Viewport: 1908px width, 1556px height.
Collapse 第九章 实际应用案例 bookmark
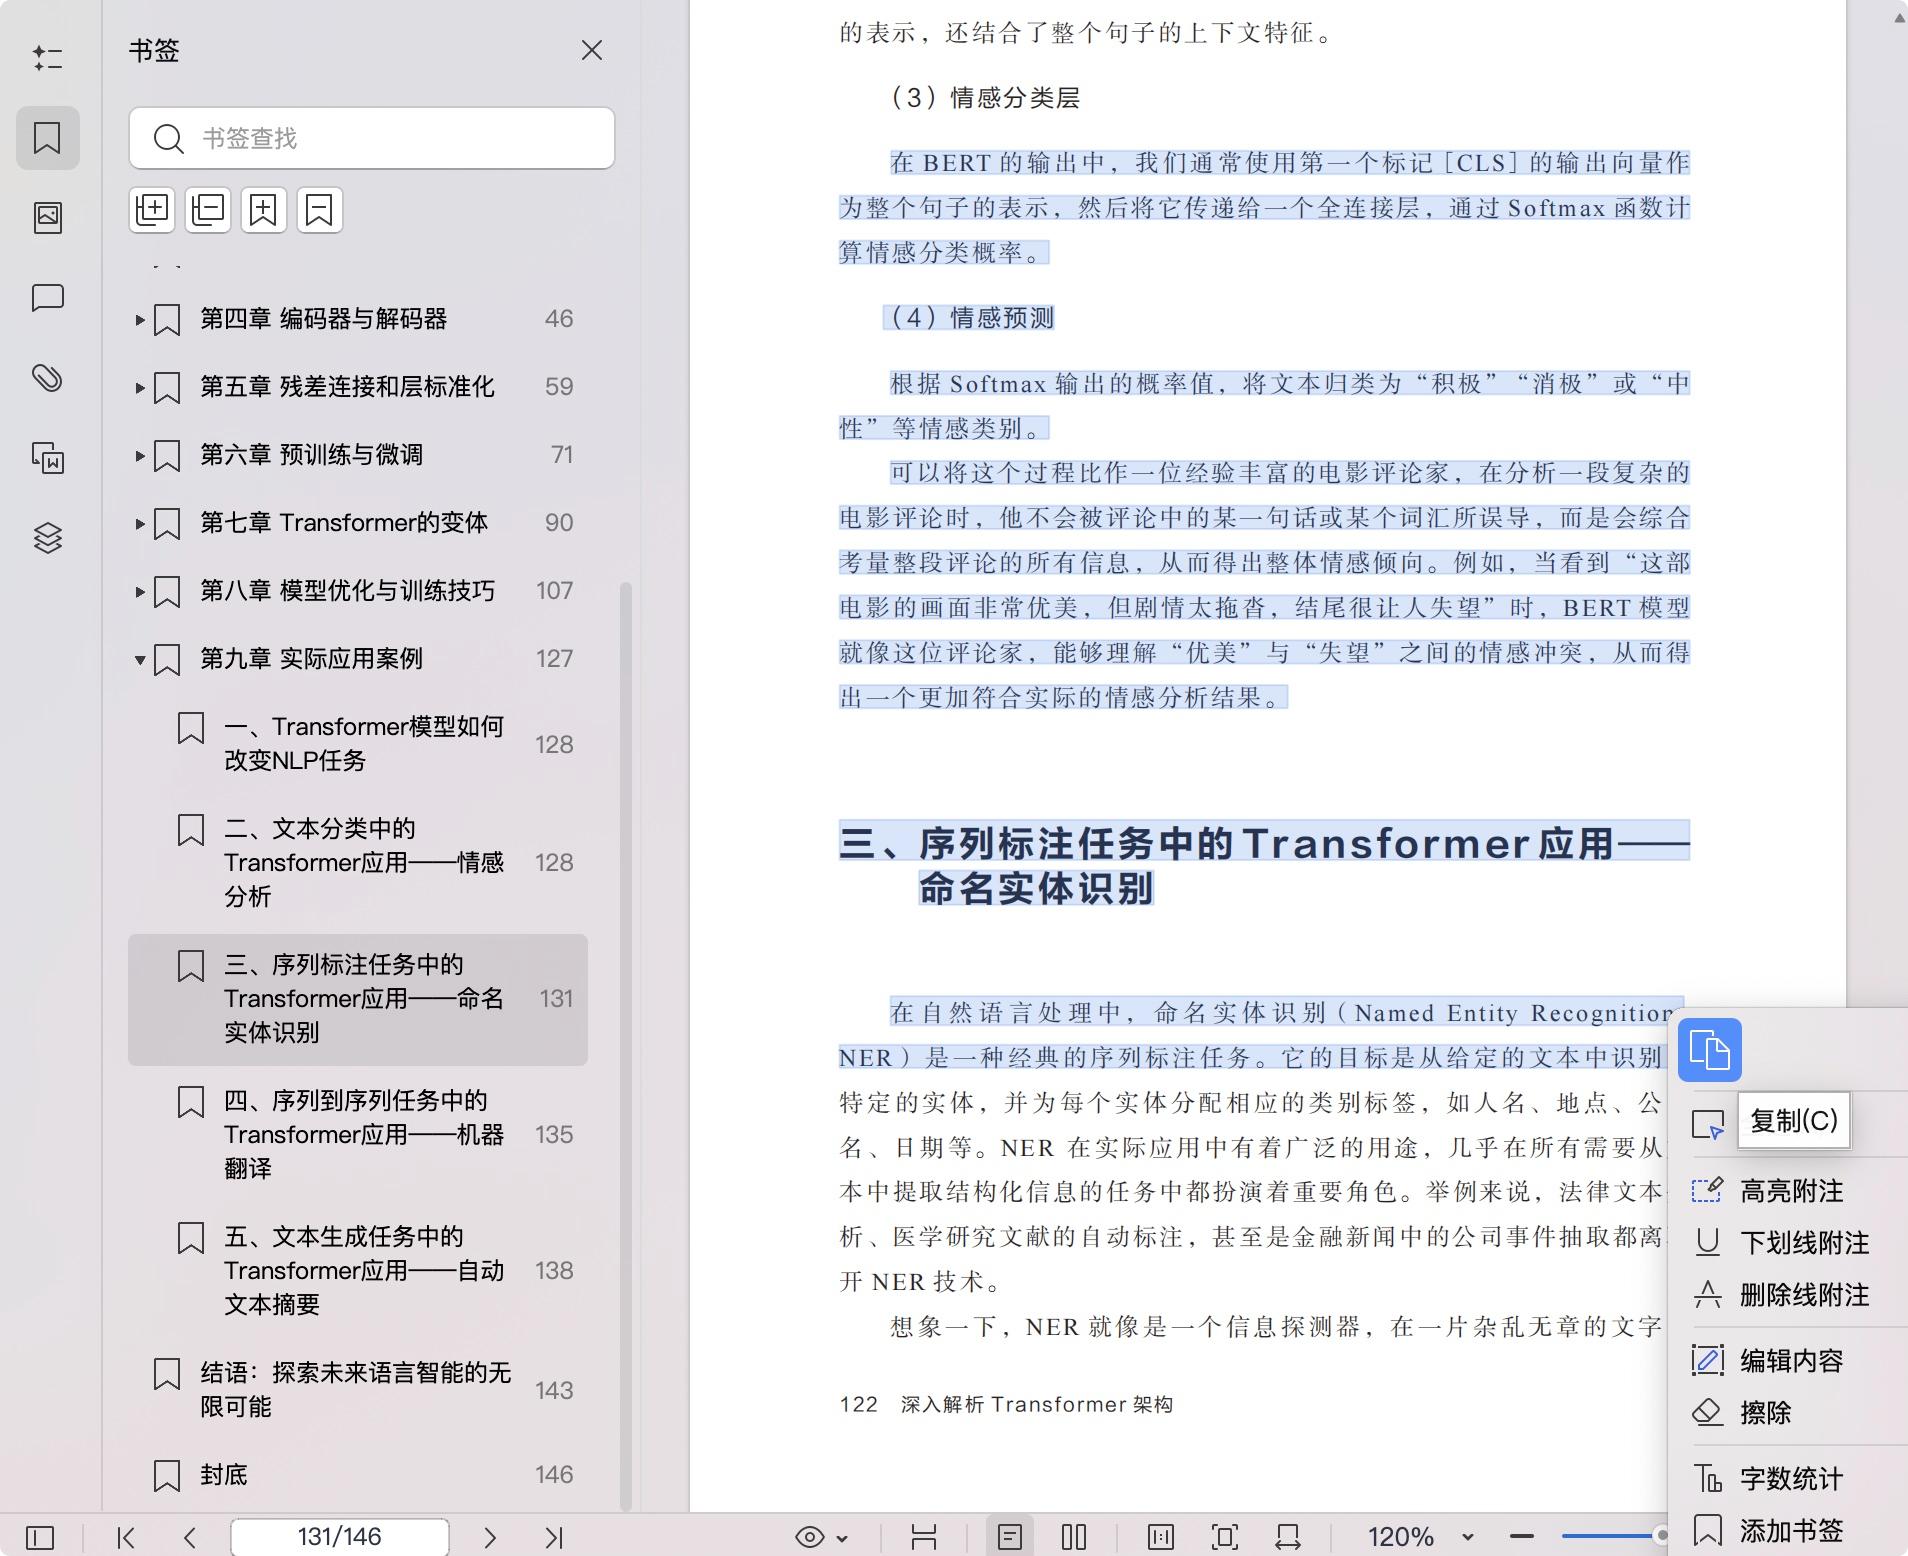click(140, 660)
